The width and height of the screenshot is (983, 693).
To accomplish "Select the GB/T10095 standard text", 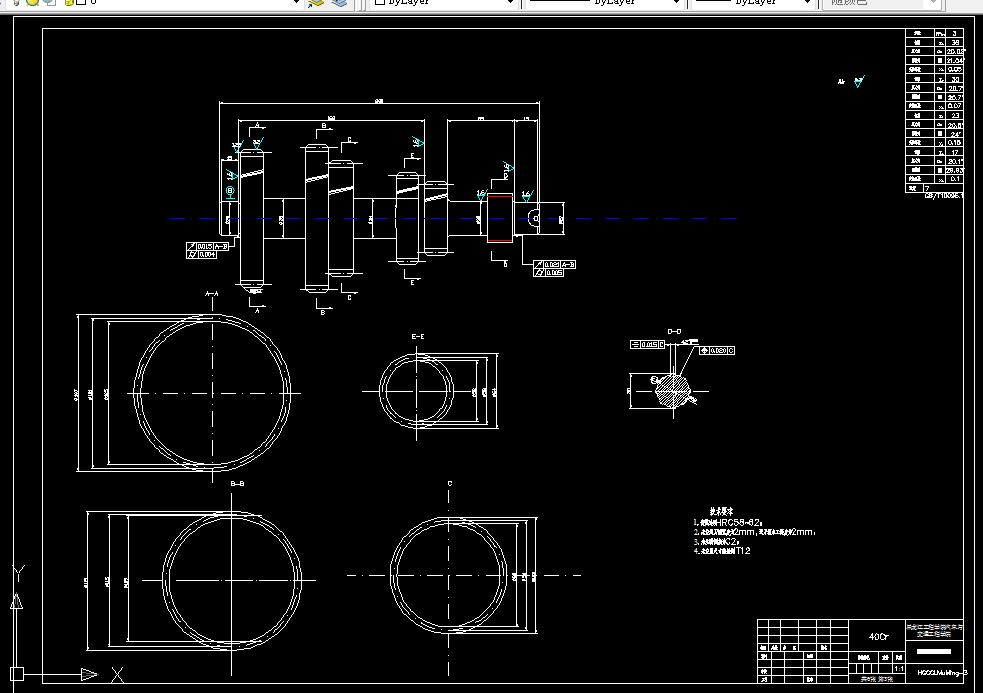I will click(944, 196).
